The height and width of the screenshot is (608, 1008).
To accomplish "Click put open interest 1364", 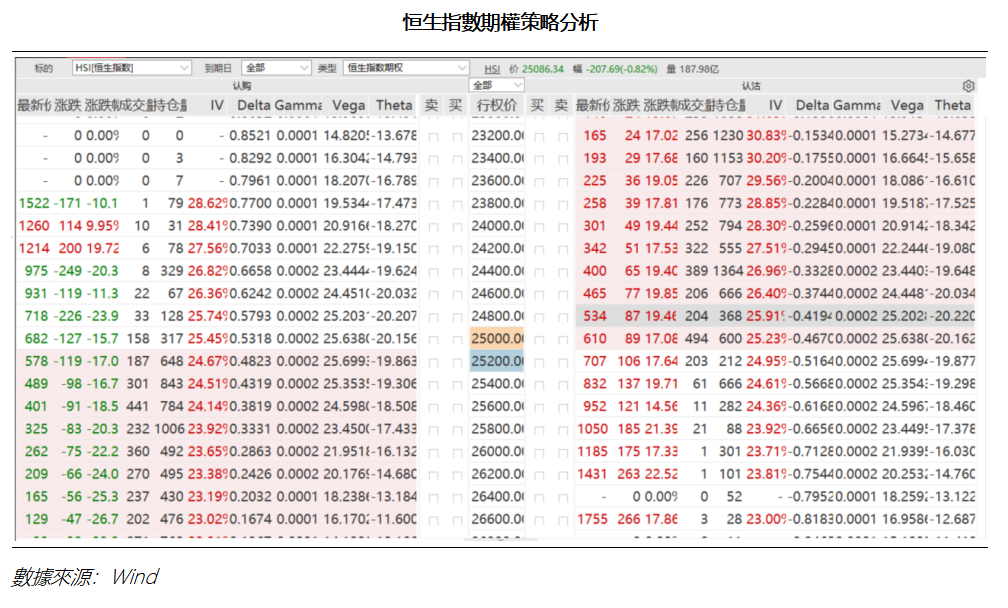I will pos(728,271).
